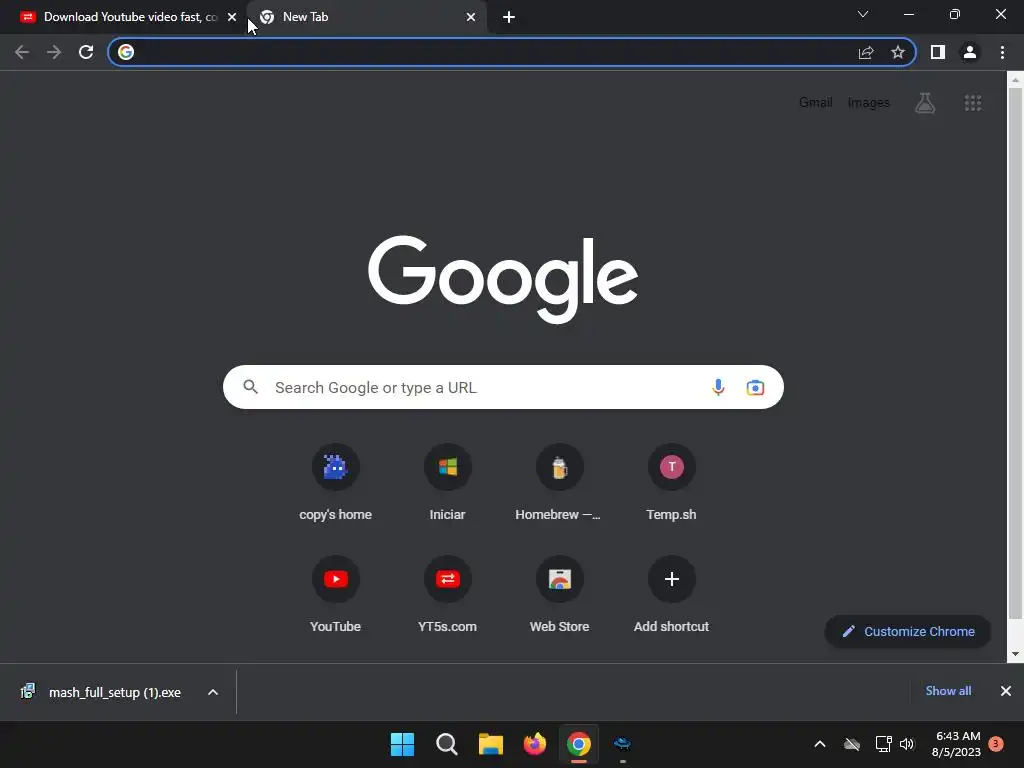Open the tab search dropdown arrow

863,14
